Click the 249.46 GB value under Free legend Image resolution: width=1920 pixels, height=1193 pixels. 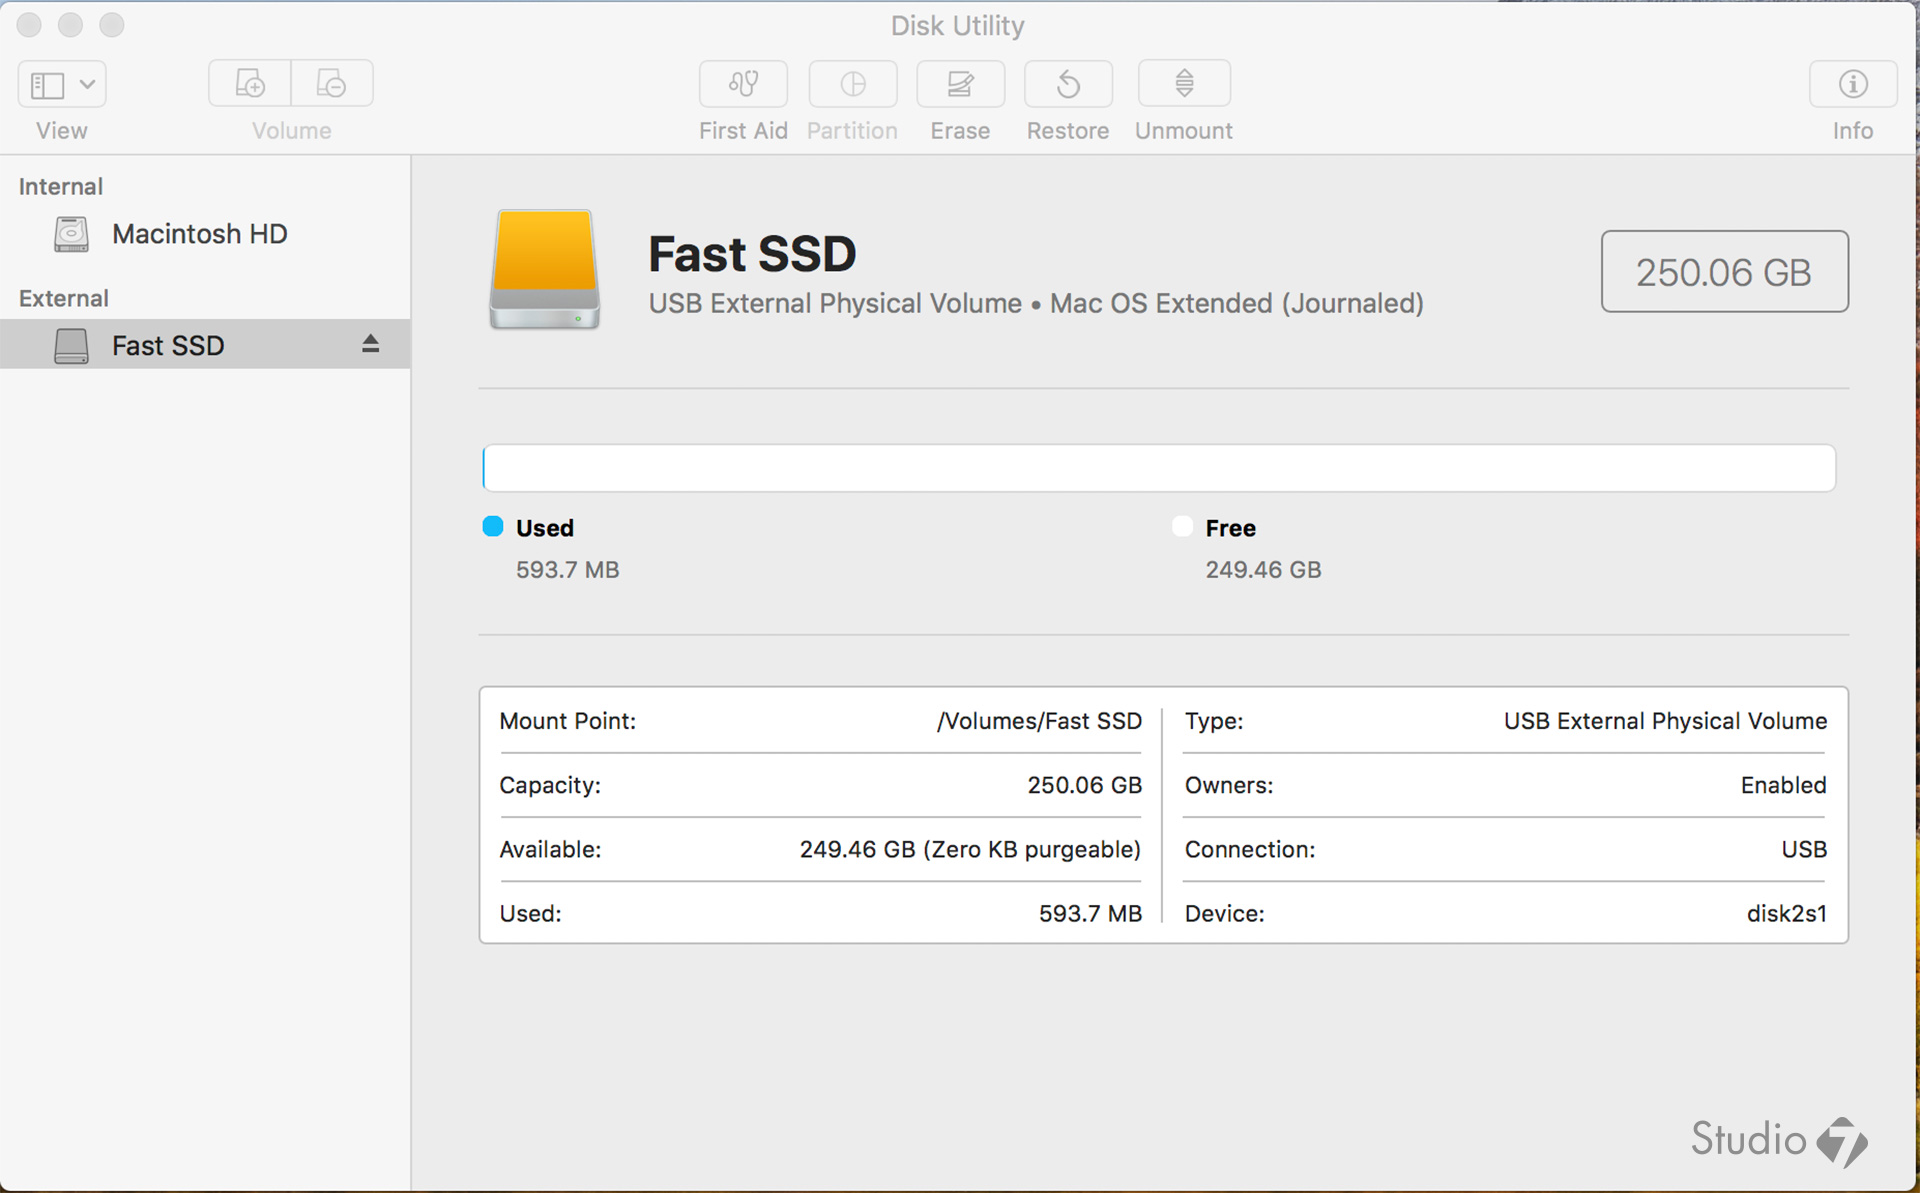[1263, 570]
